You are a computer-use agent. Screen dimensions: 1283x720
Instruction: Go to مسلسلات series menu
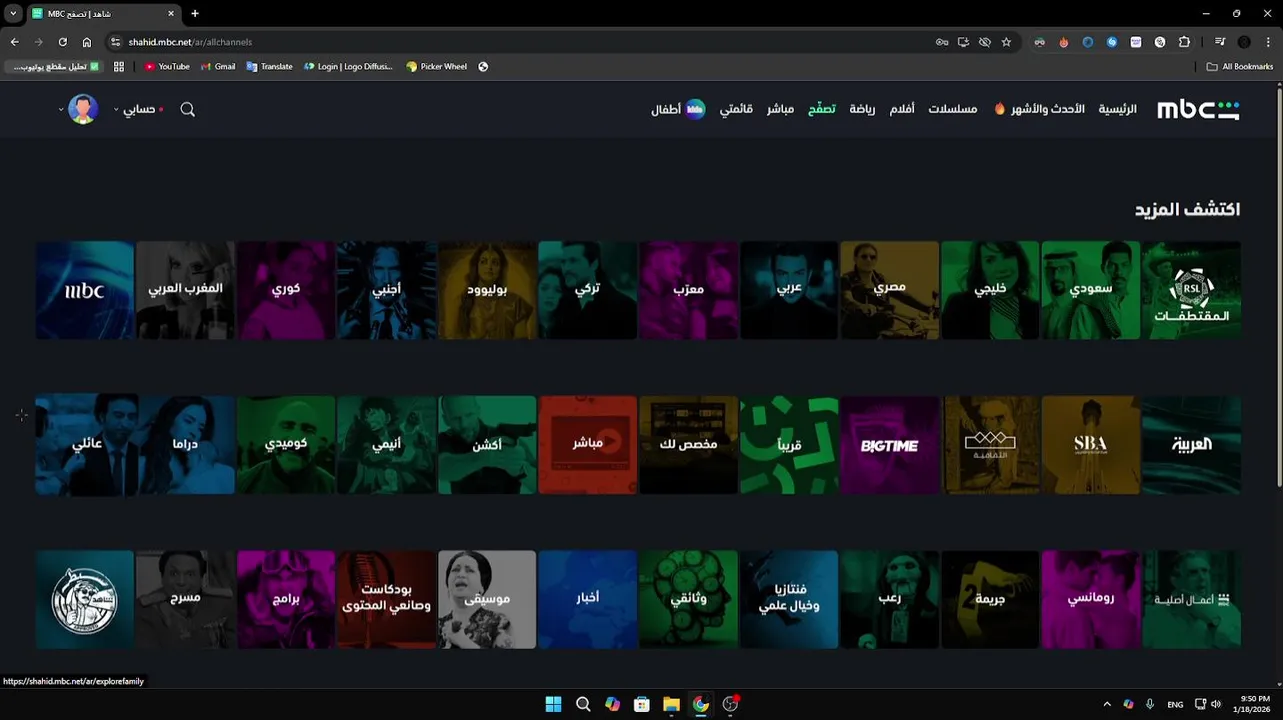tap(952, 109)
